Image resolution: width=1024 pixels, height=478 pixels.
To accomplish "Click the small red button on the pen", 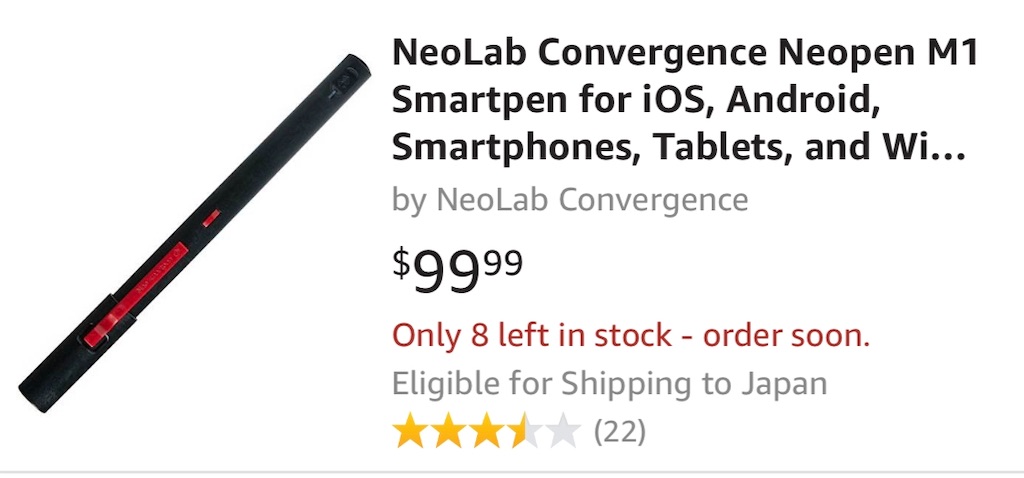I will [211, 217].
